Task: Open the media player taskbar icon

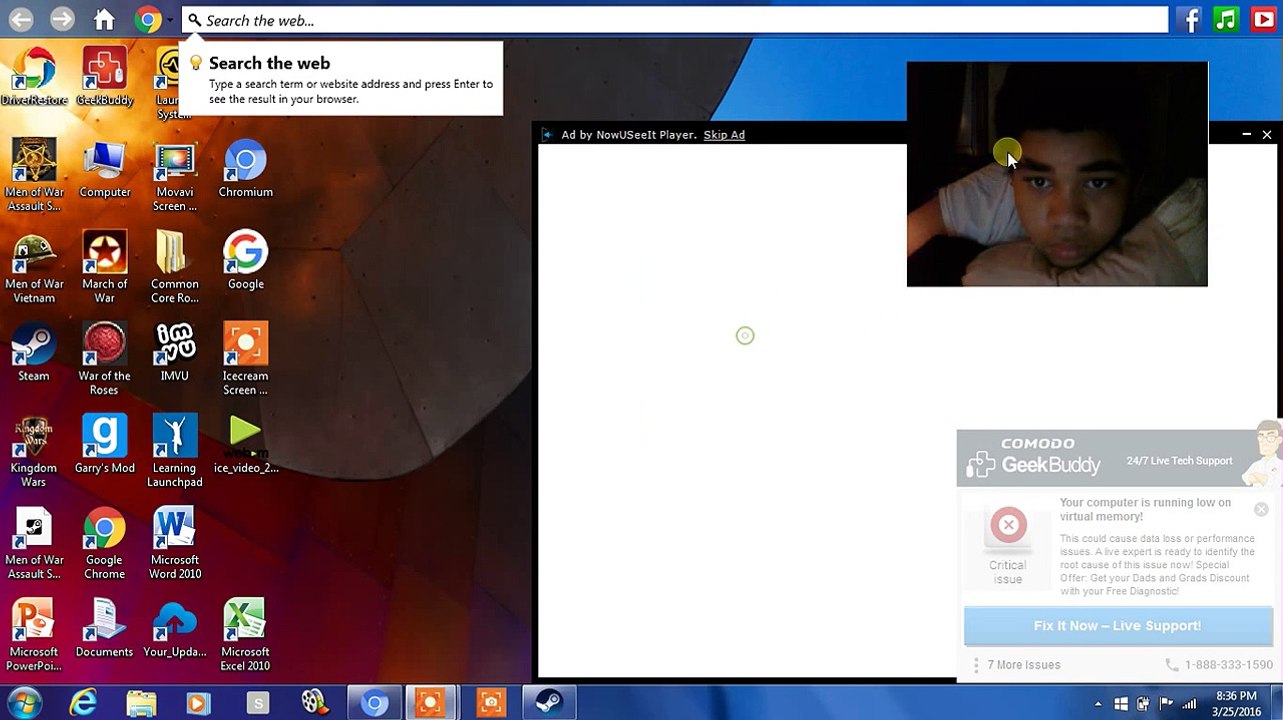Action: pos(198,704)
